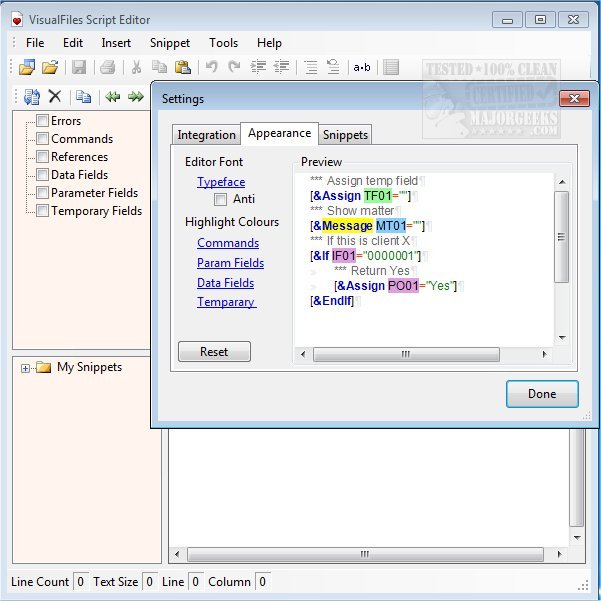Open the Snippet menu

click(x=170, y=43)
